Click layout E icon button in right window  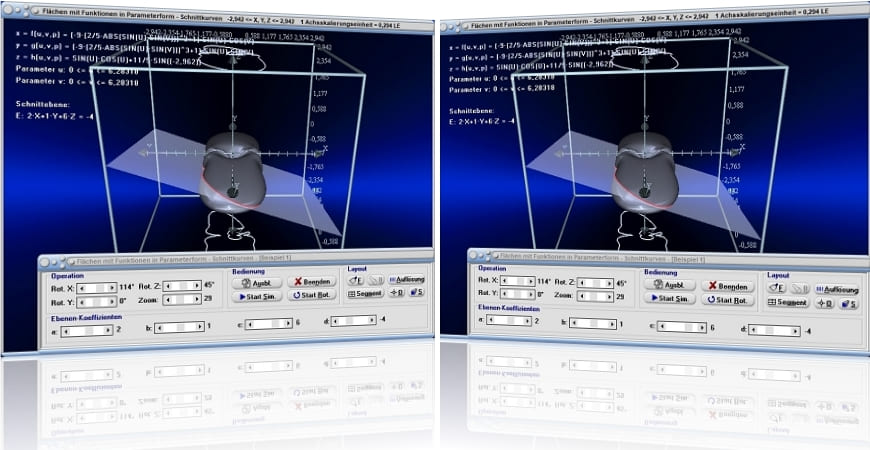click(776, 288)
